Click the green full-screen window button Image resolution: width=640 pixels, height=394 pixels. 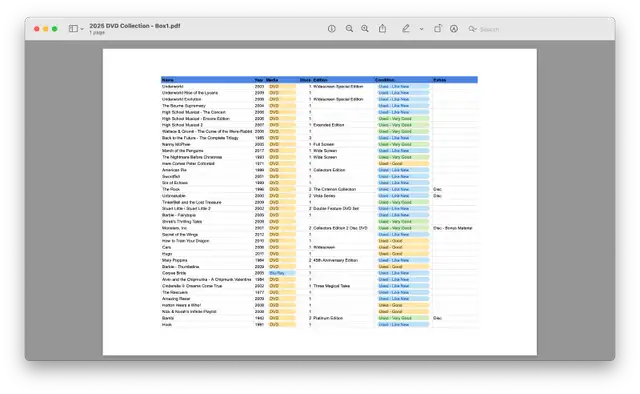(55, 29)
